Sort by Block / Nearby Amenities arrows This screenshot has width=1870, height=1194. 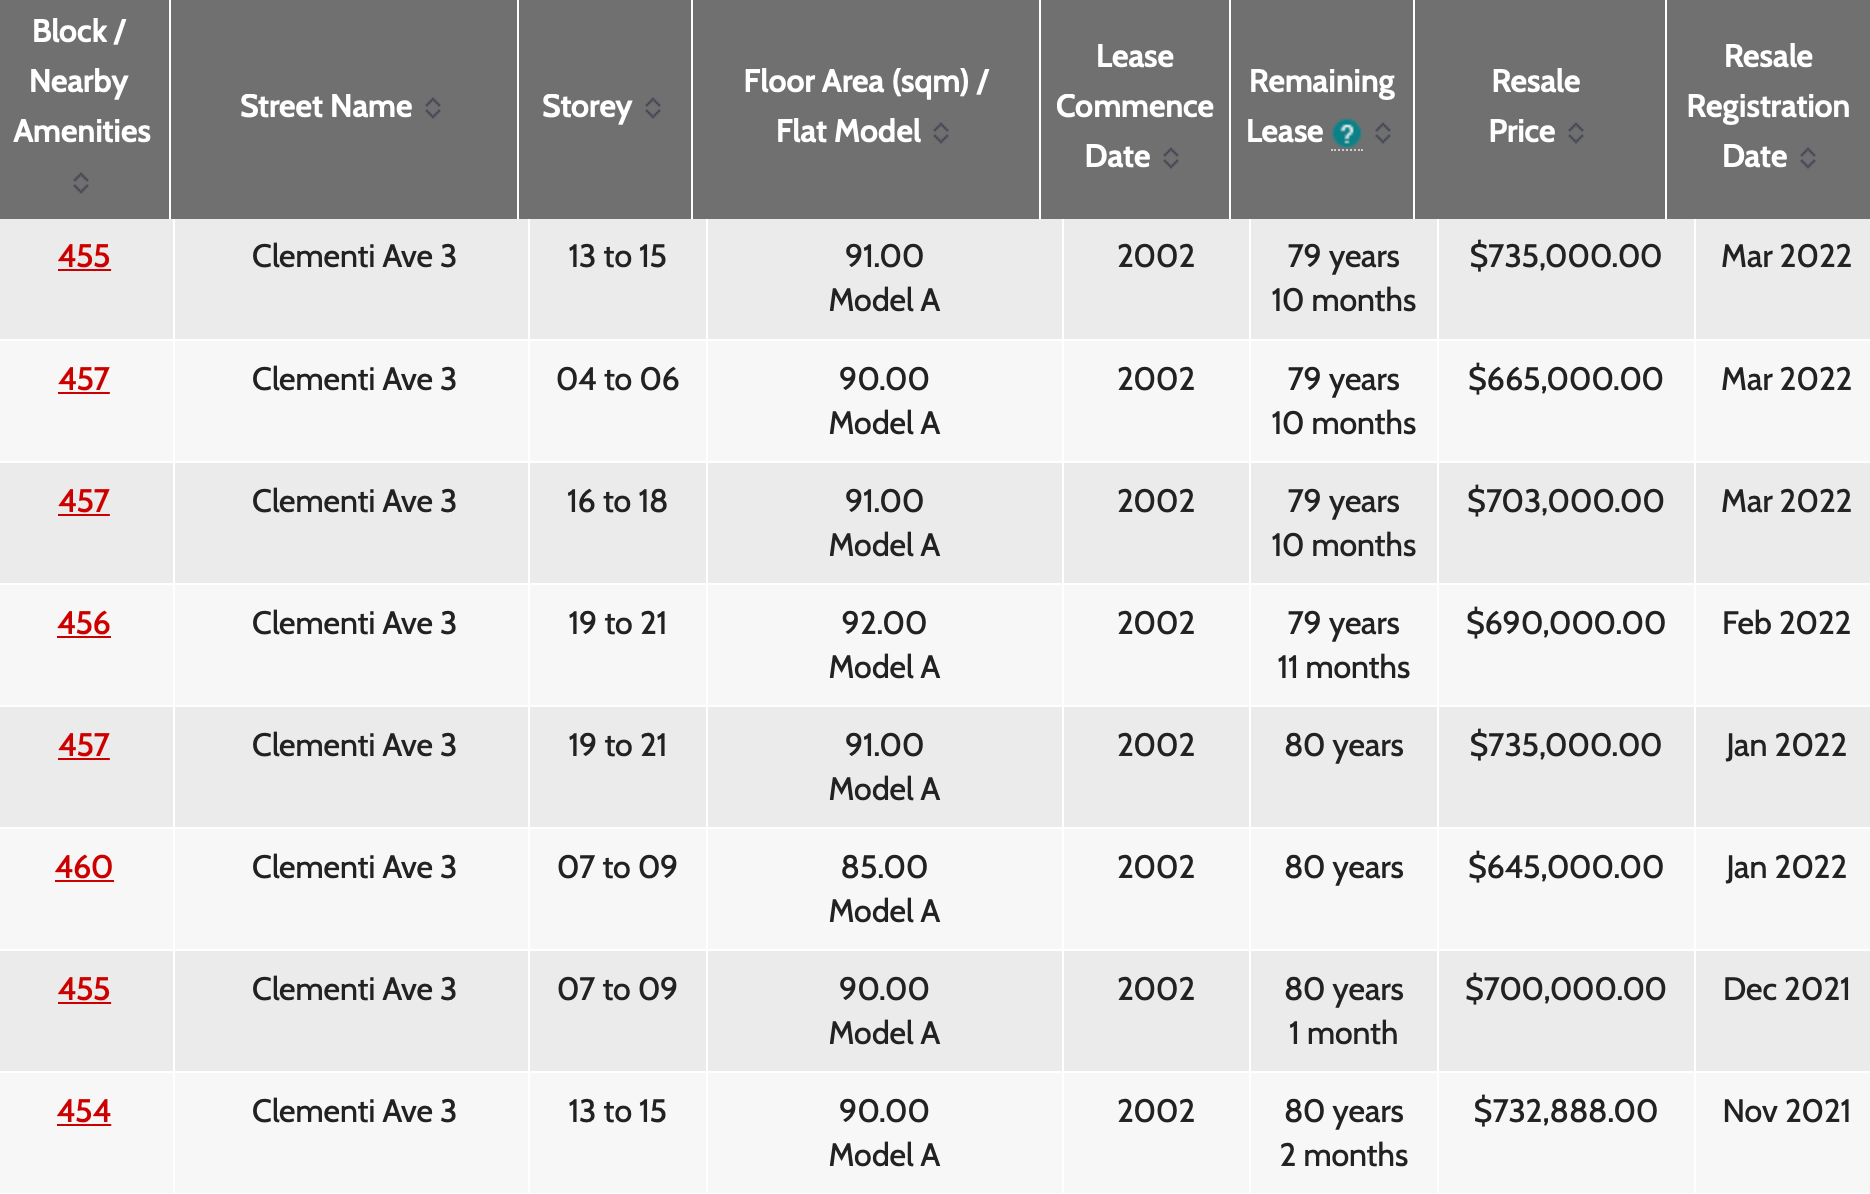tap(81, 183)
